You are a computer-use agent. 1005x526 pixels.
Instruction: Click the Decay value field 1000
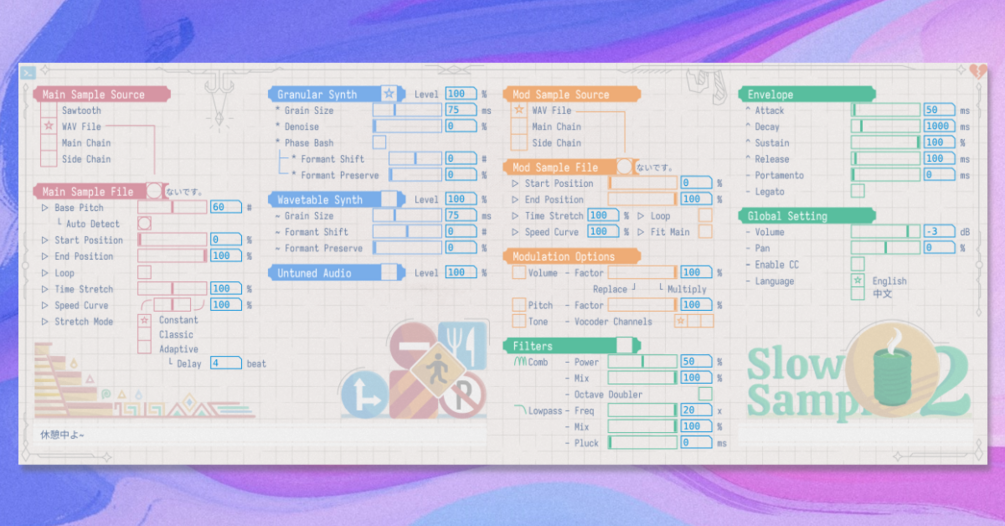tap(940, 126)
